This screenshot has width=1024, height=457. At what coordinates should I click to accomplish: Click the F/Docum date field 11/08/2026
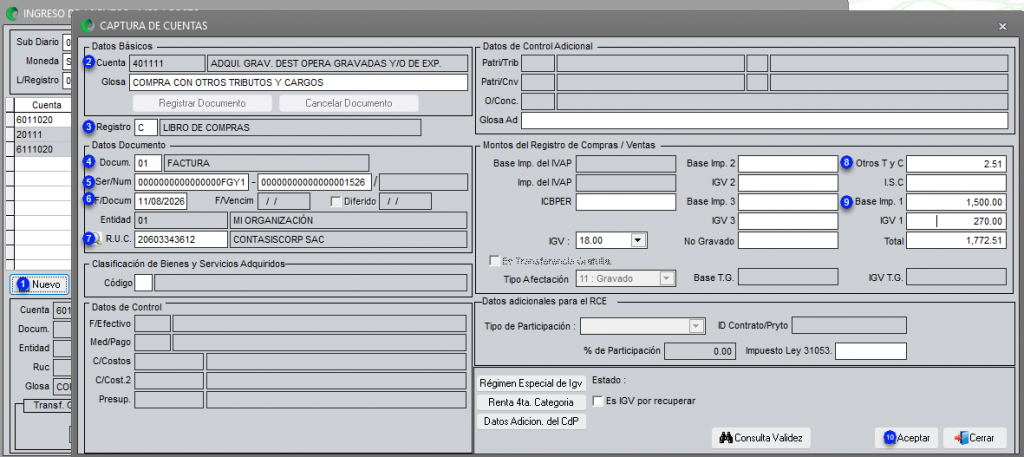(161, 201)
